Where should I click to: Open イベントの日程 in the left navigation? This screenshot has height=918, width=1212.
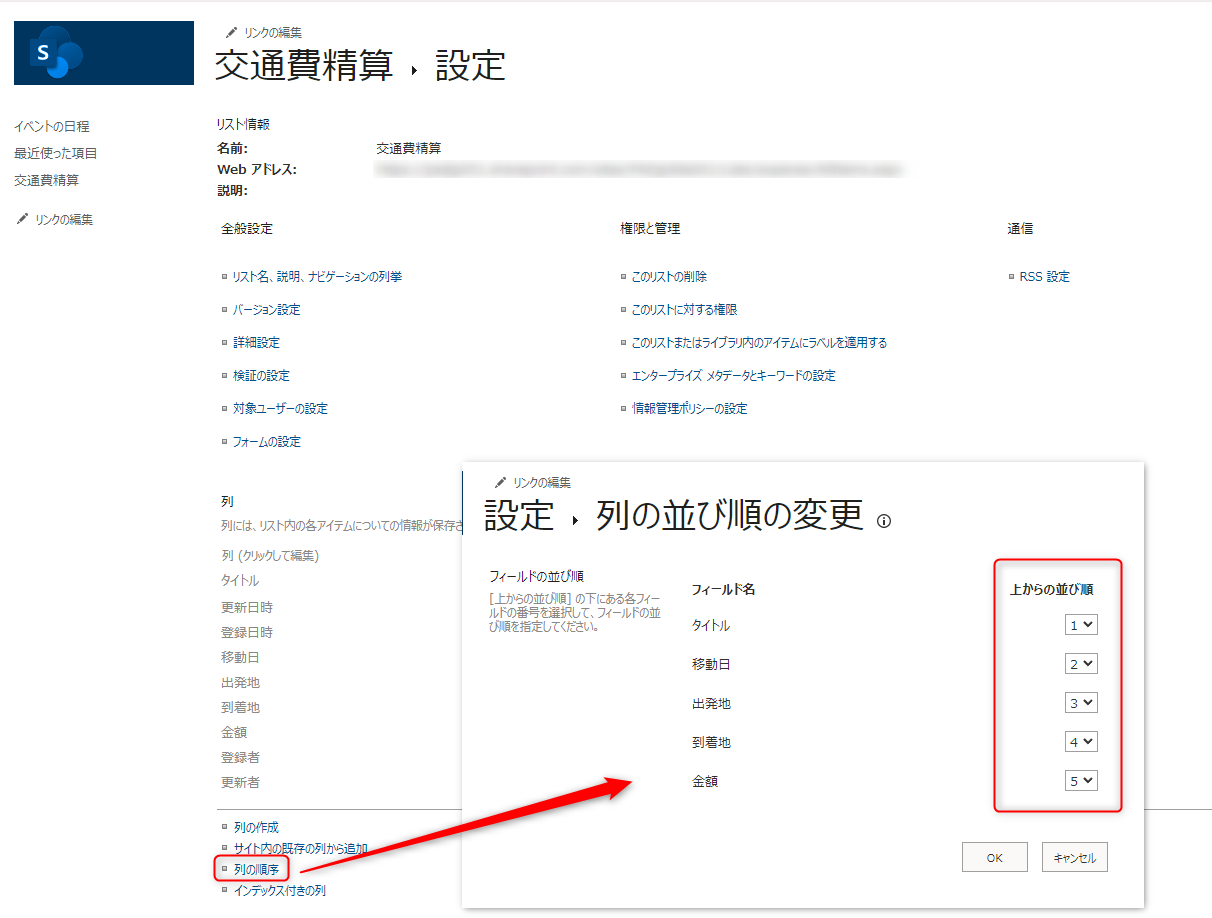point(52,126)
